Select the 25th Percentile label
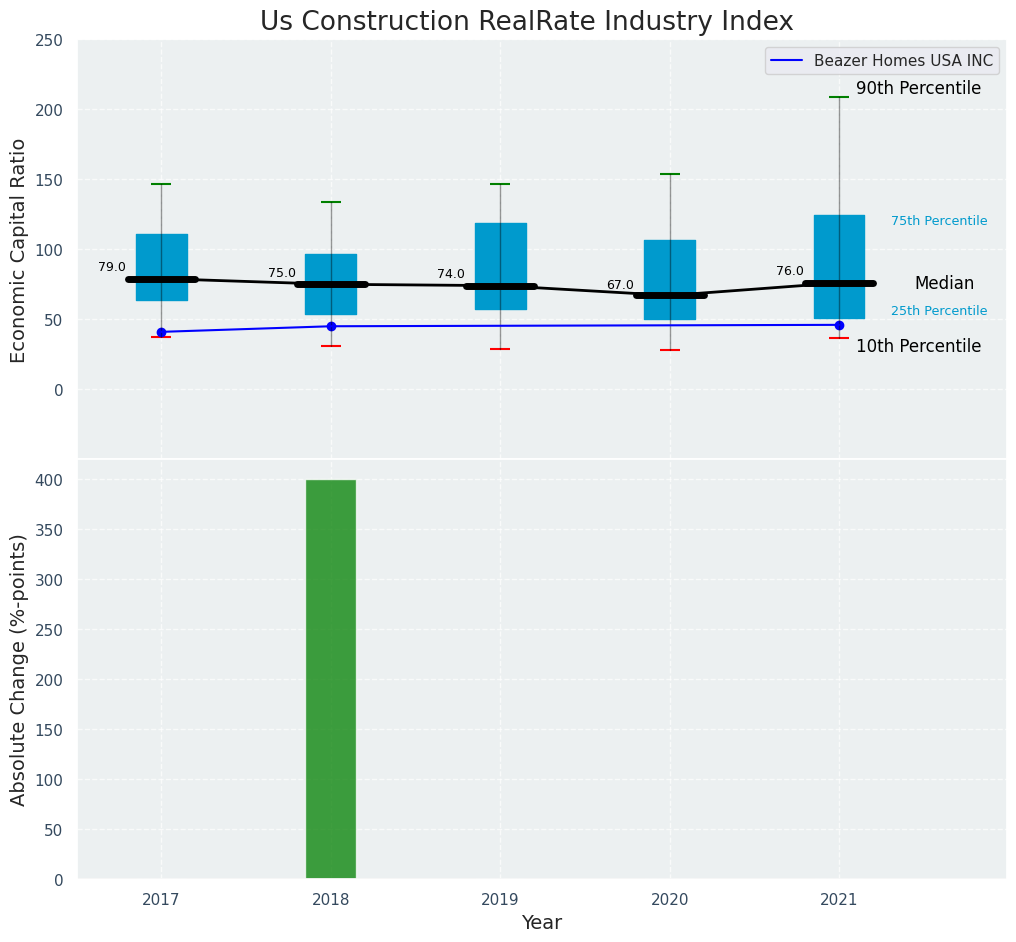 [938, 311]
